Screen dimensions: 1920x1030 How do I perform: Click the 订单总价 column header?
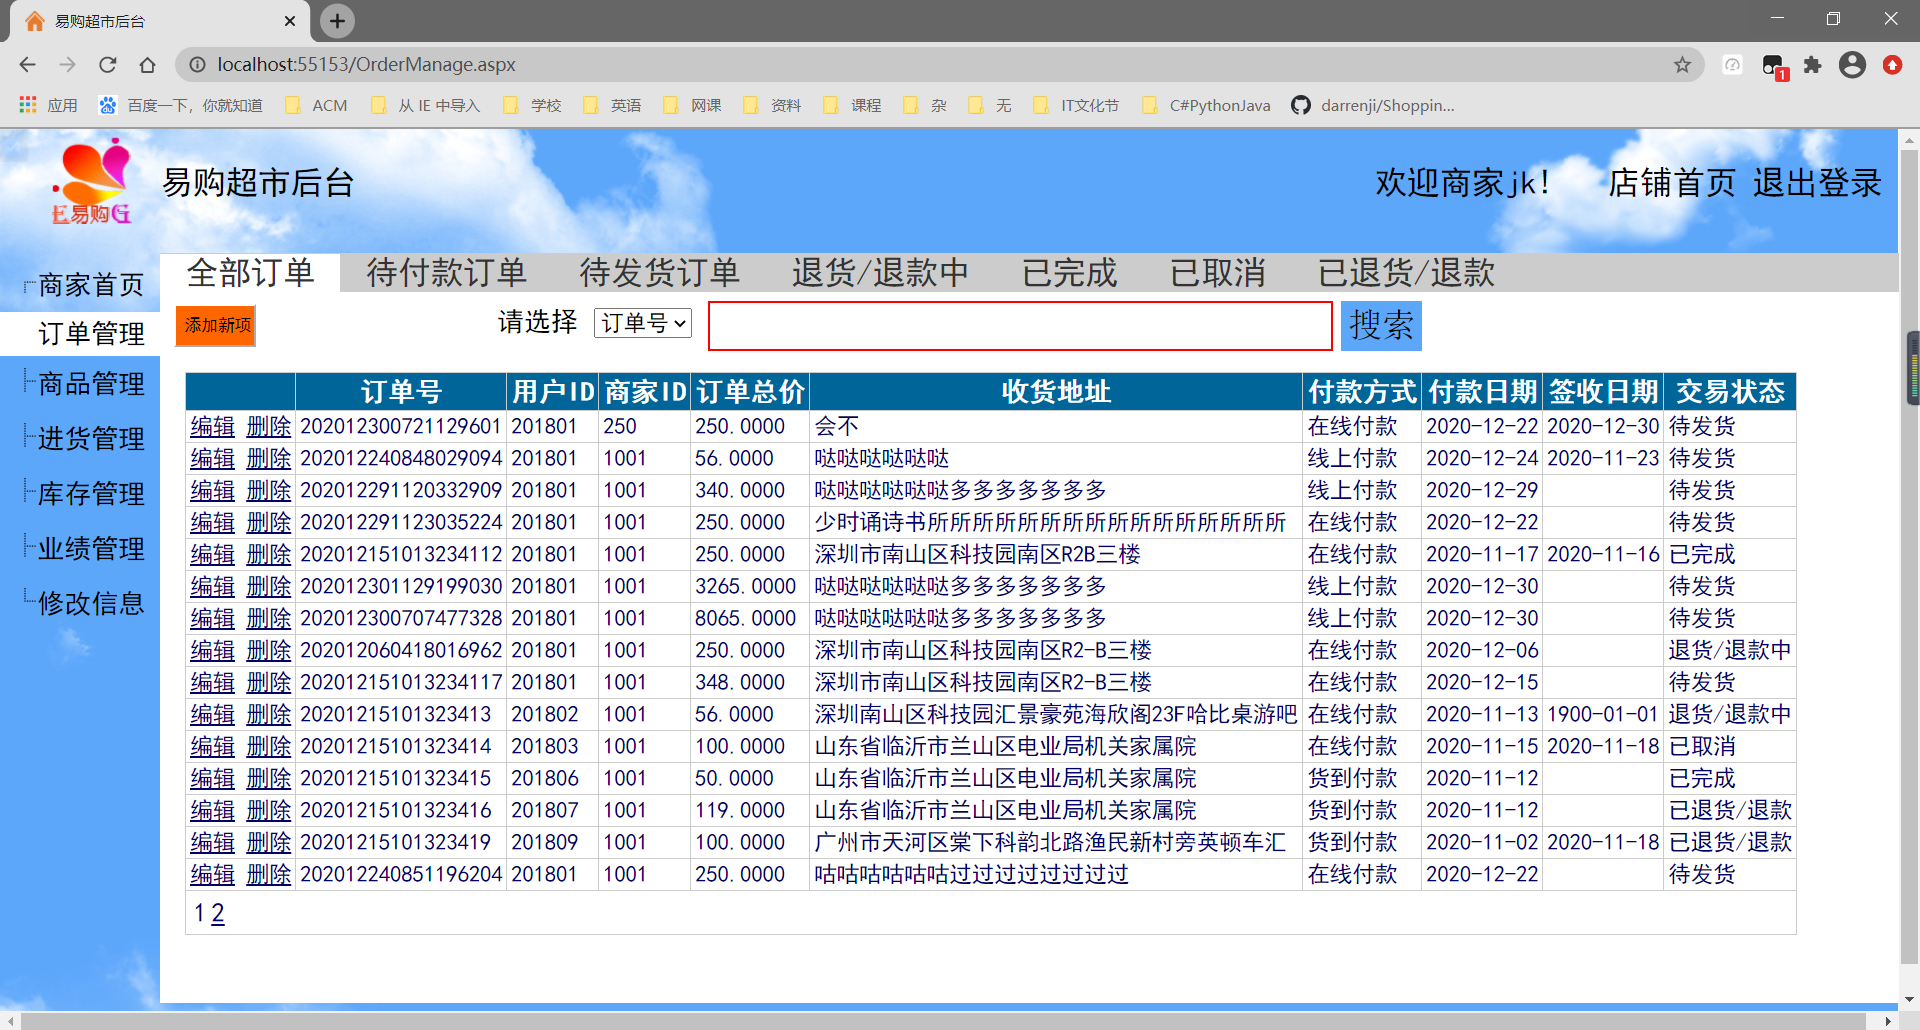(750, 392)
